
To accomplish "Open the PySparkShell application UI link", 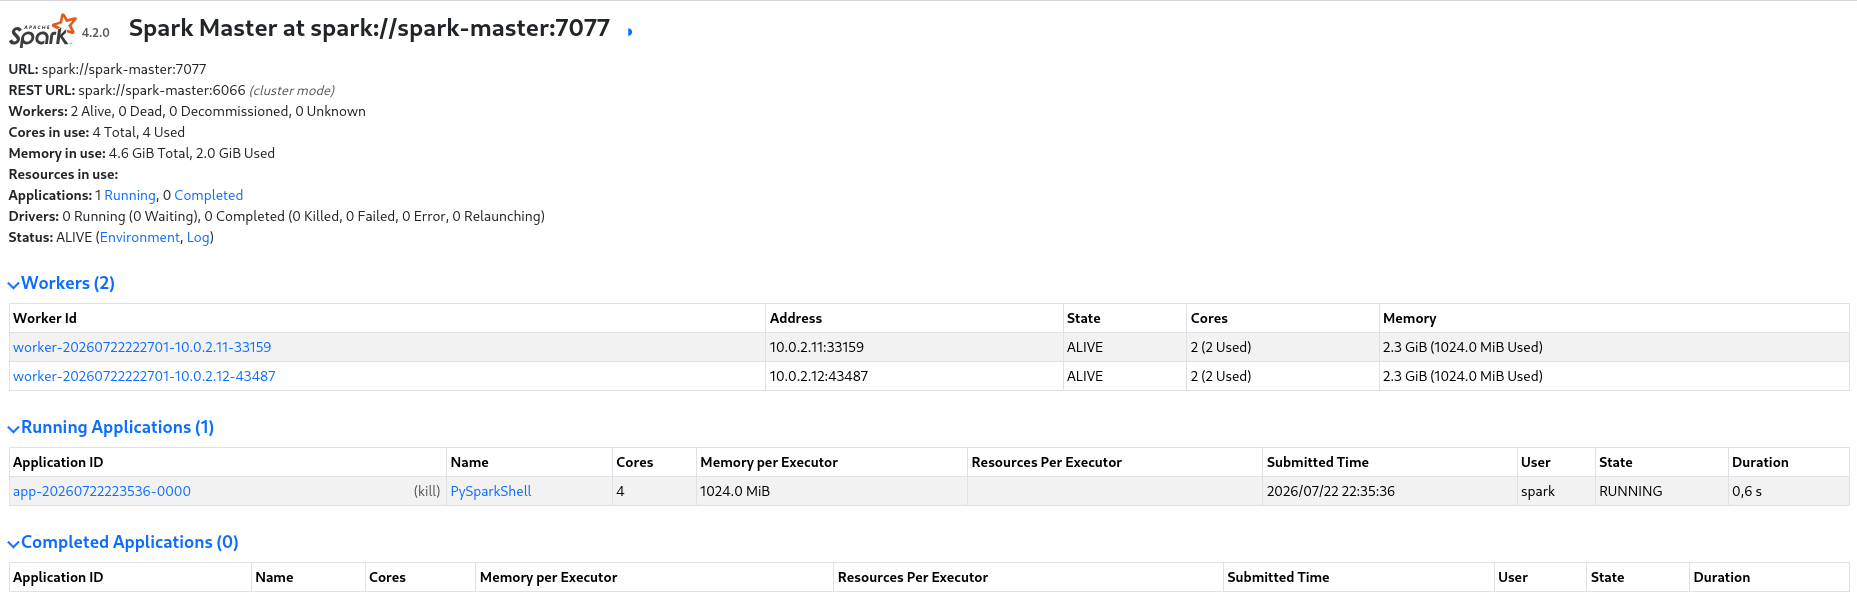I will click(x=491, y=491).
